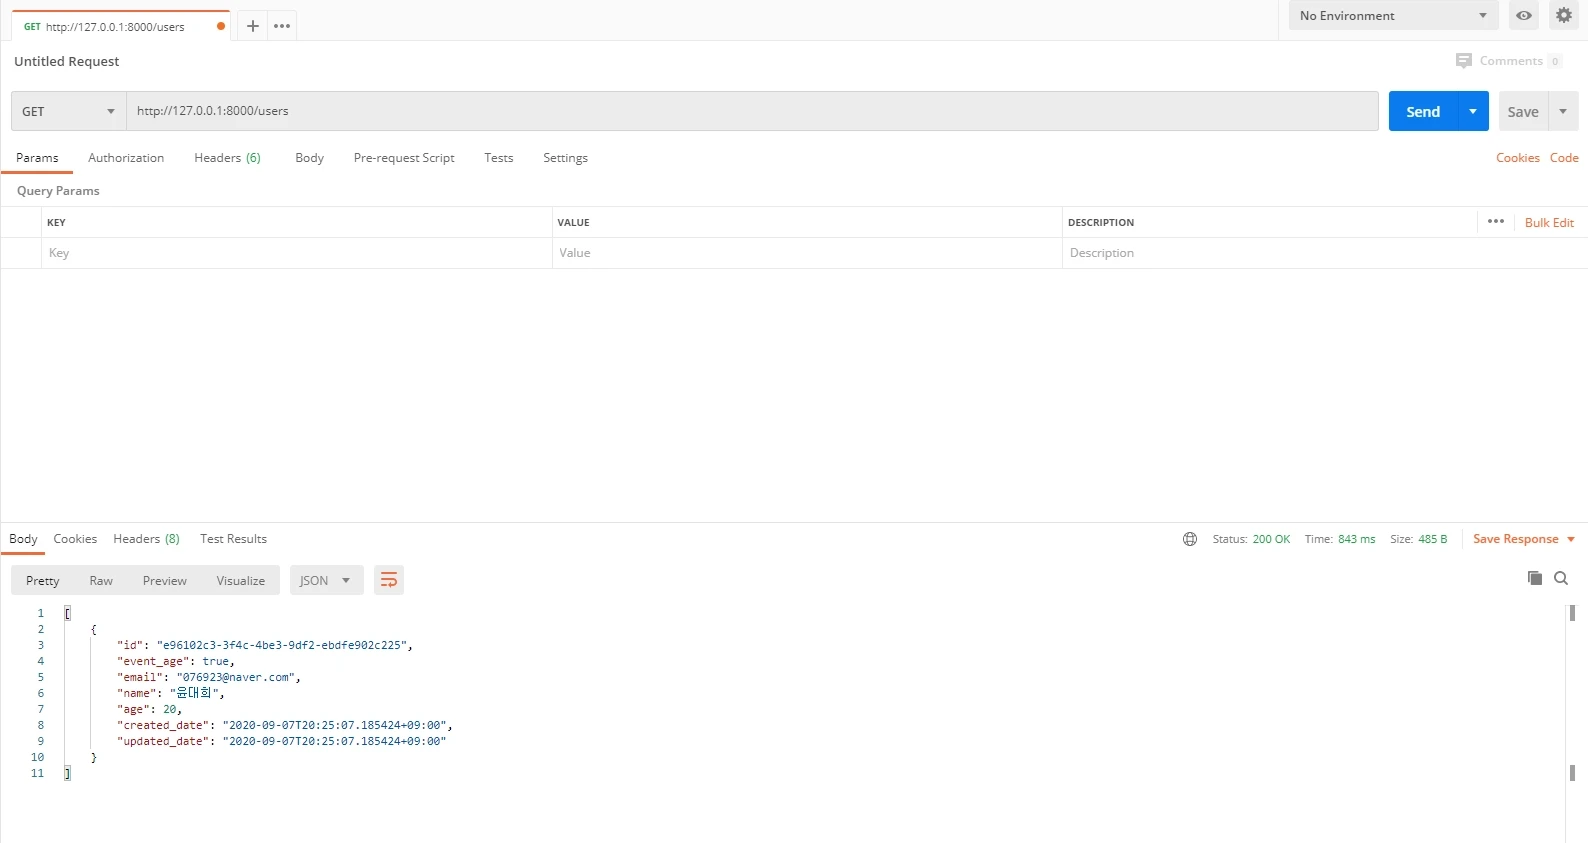Open manage environments gear icon
The height and width of the screenshot is (843, 1588).
click(x=1564, y=16)
